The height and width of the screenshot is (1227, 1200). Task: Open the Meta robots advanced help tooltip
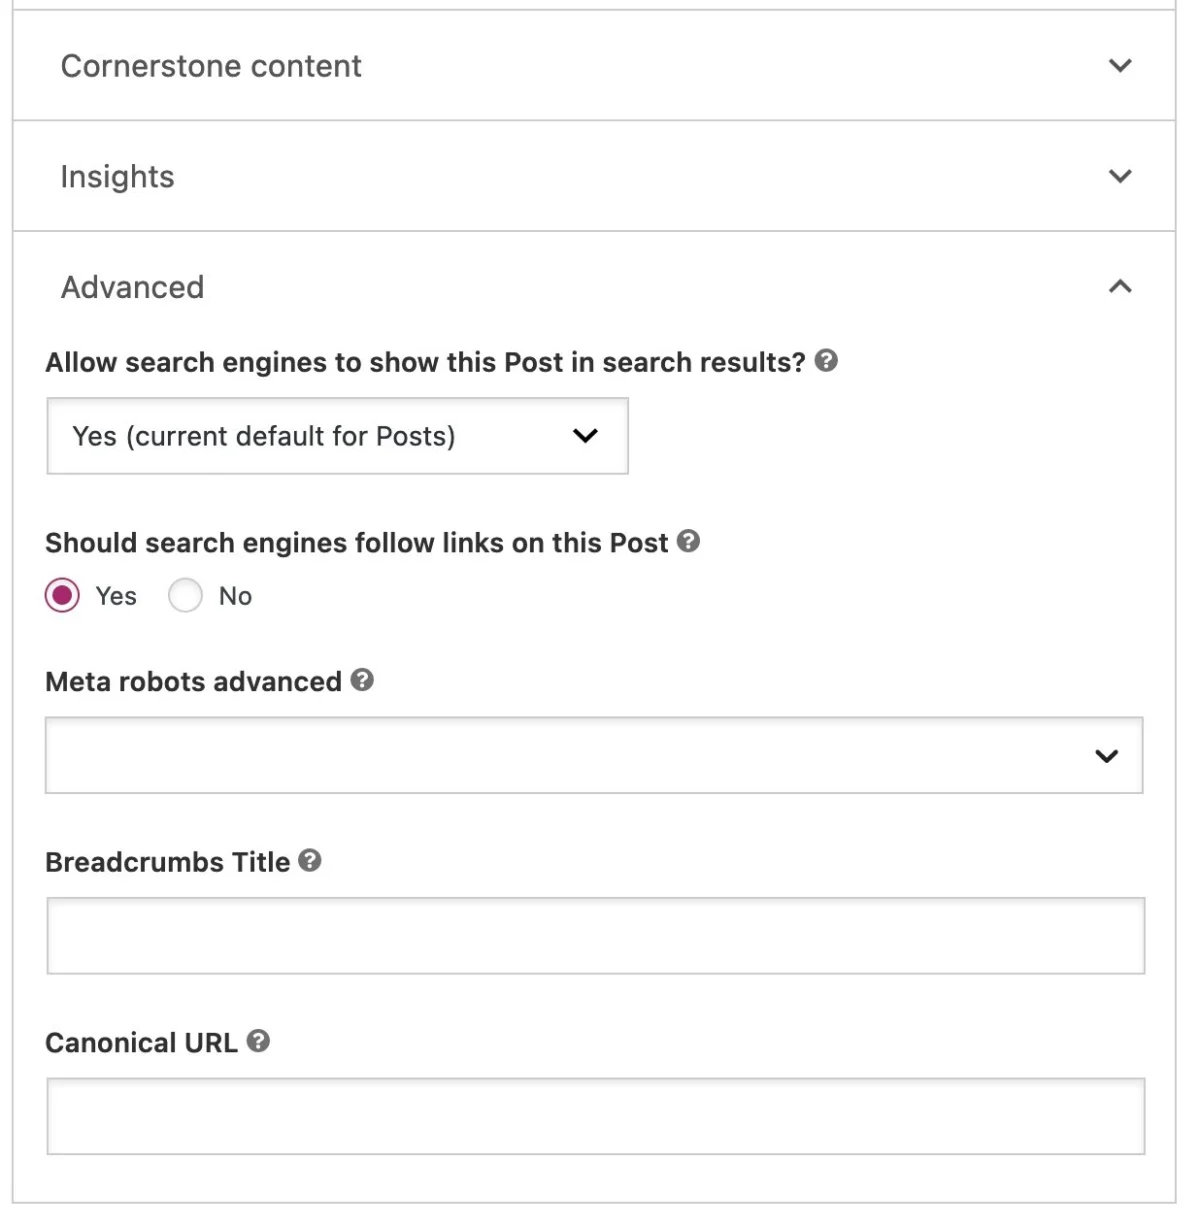(x=363, y=682)
